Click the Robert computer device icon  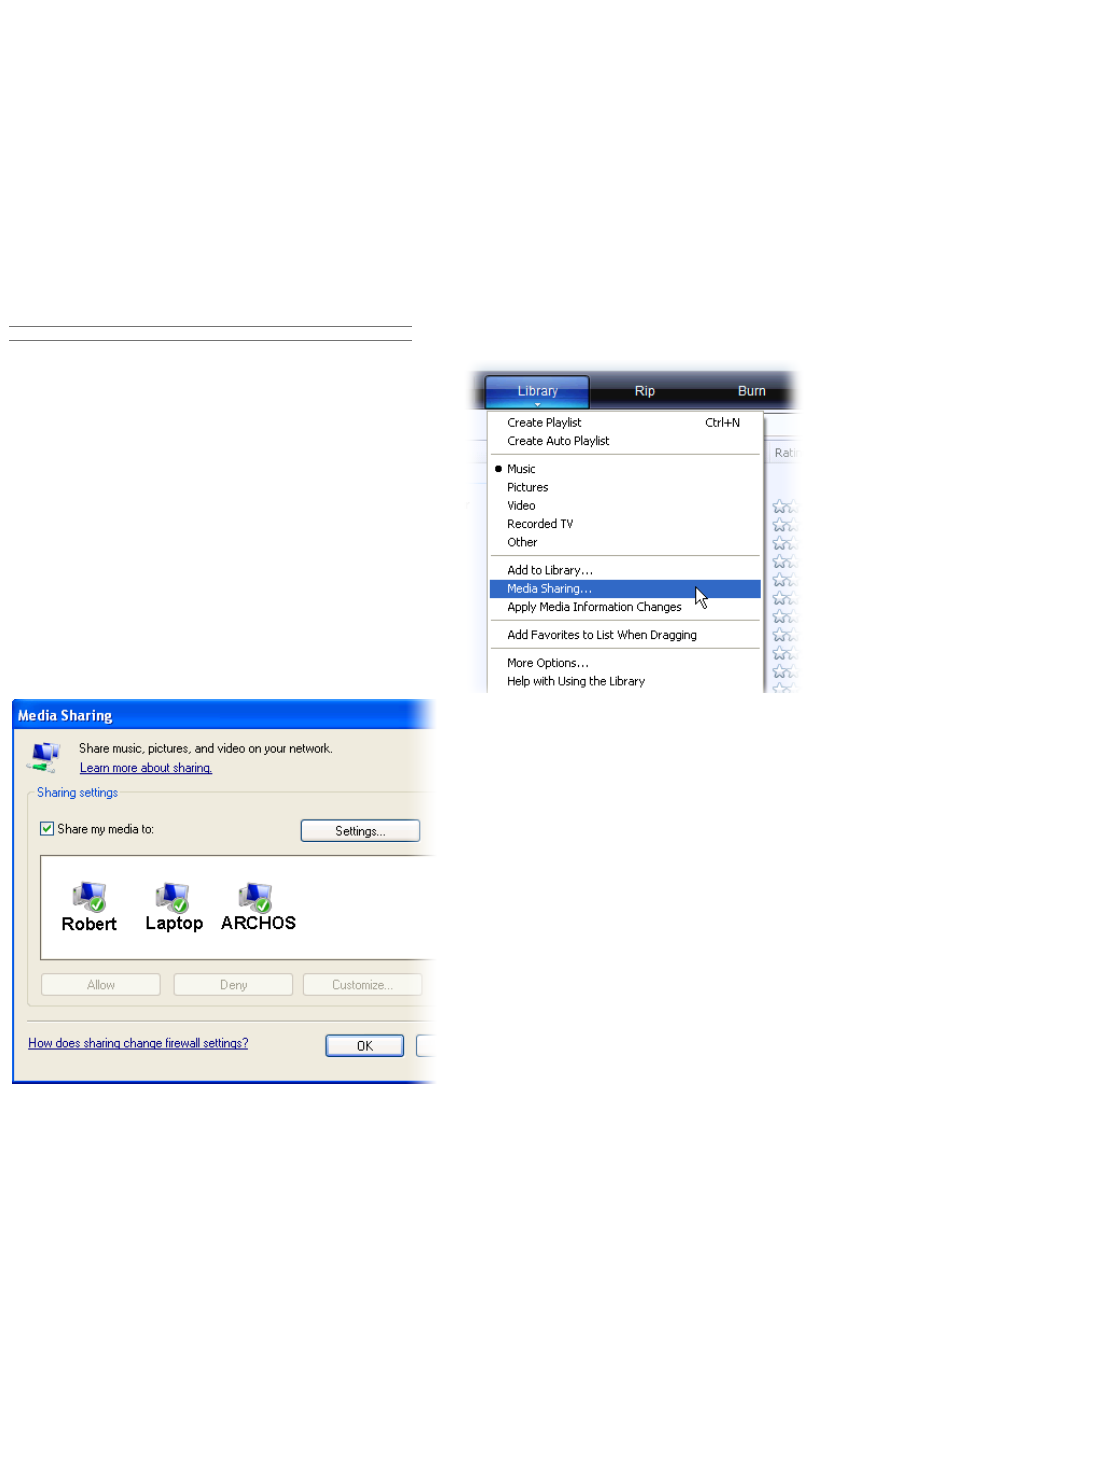(89, 897)
